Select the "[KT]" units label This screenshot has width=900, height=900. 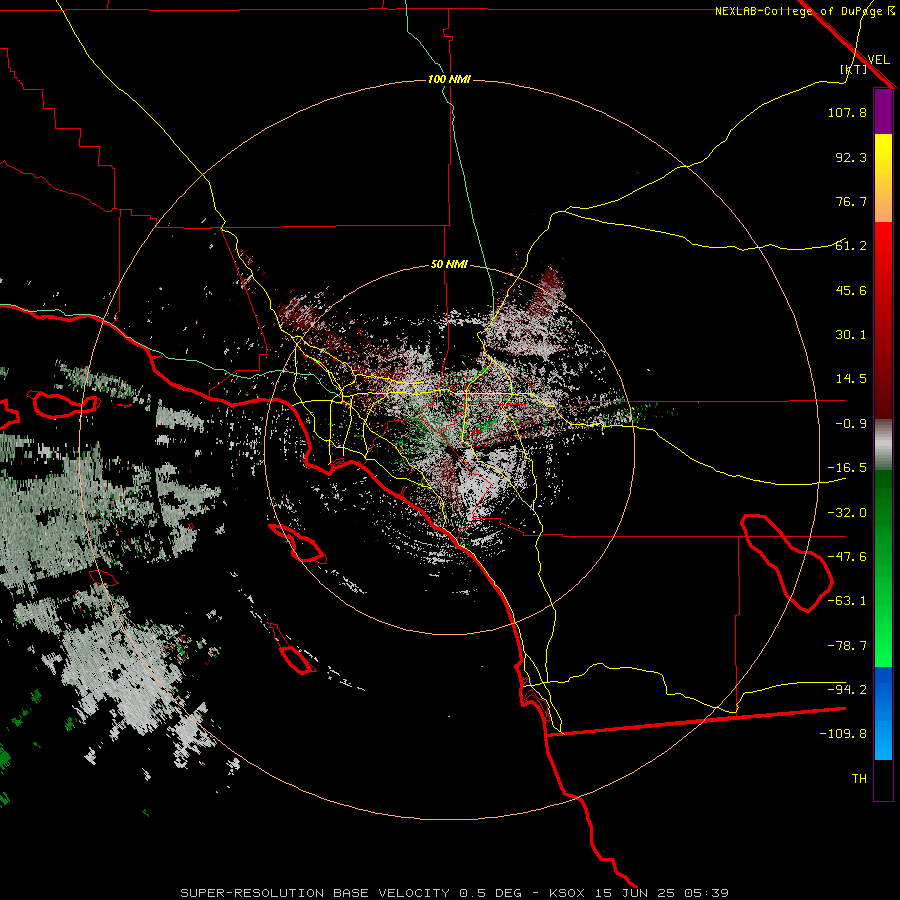tap(853, 69)
